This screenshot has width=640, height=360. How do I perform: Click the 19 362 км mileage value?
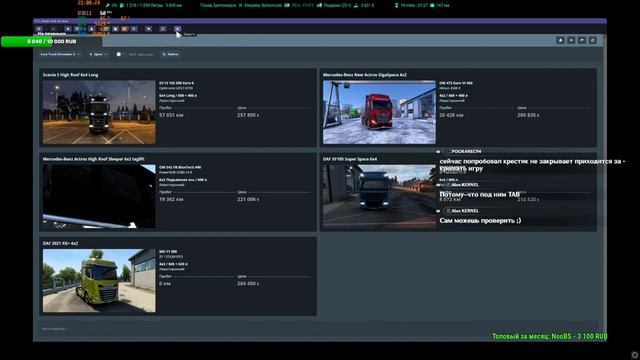point(171,200)
